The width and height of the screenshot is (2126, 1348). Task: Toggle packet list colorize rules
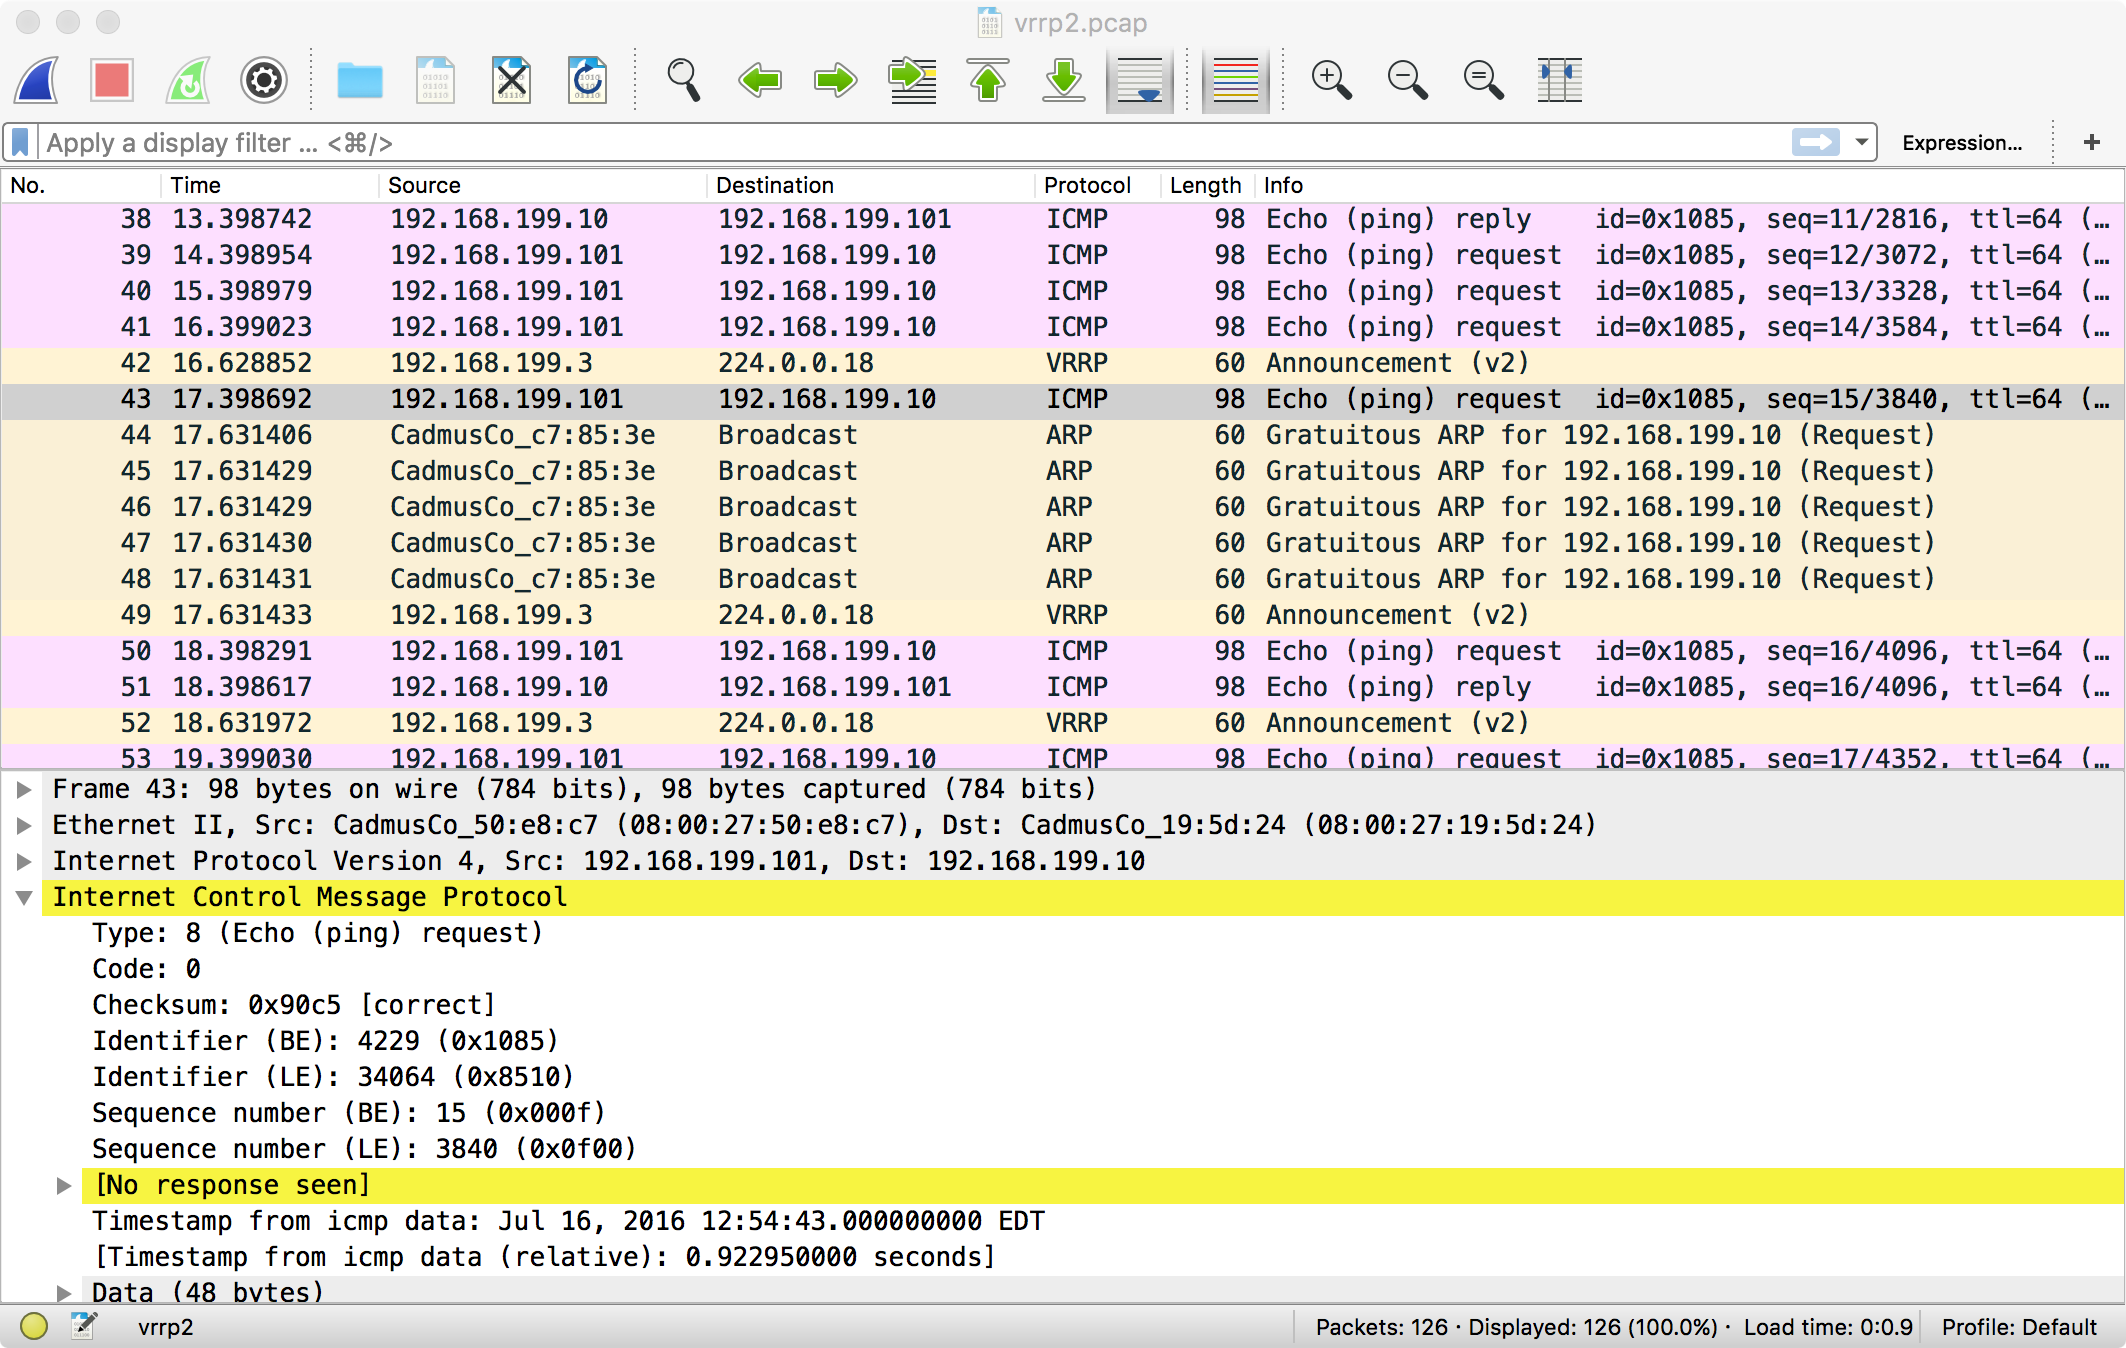[1235, 80]
